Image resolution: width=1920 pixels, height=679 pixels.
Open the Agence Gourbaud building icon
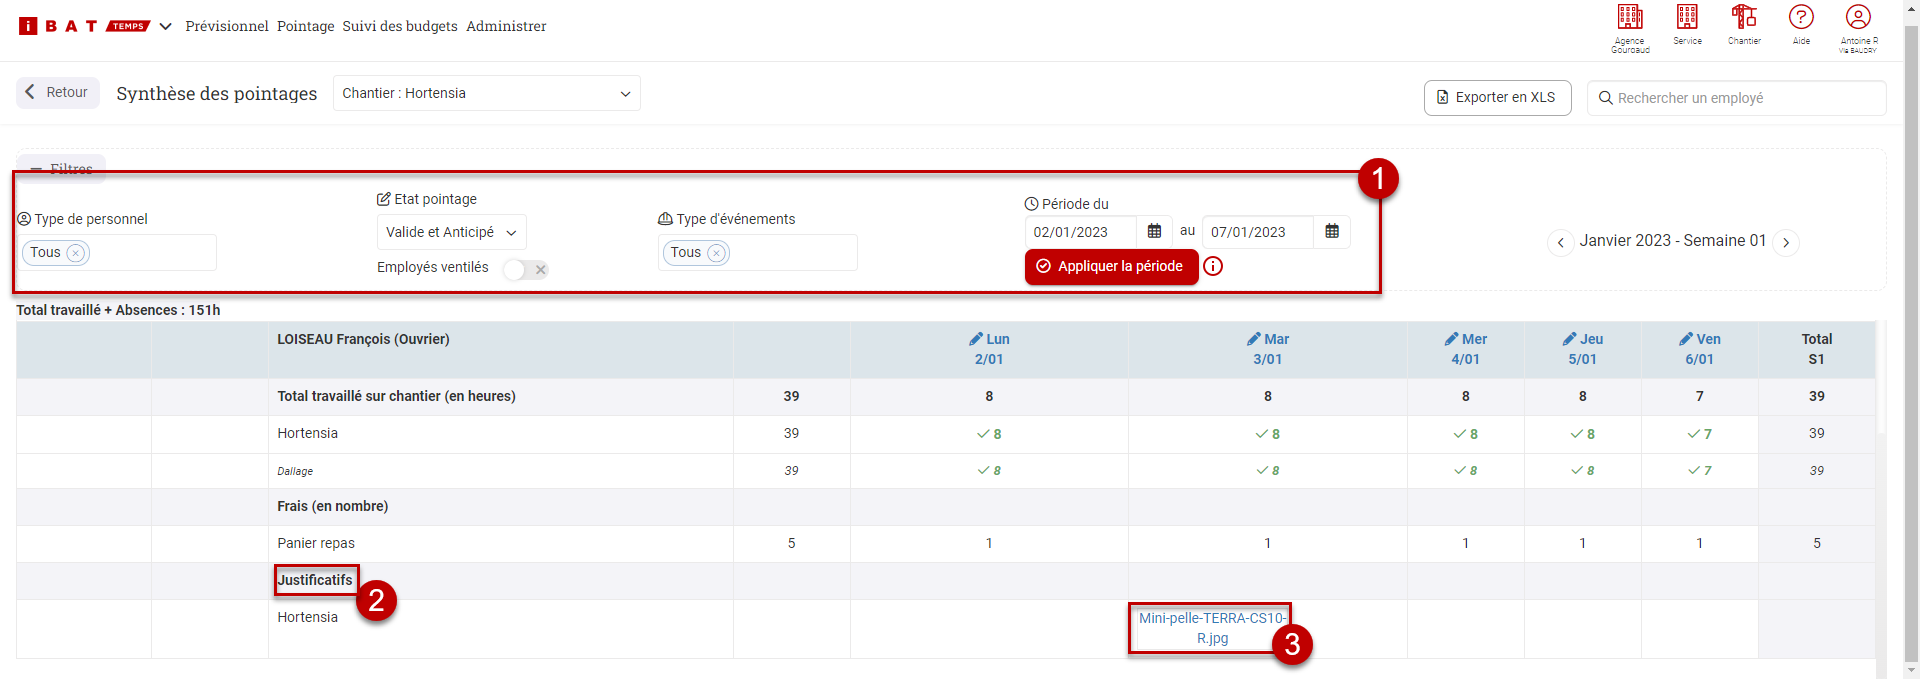1630,18
